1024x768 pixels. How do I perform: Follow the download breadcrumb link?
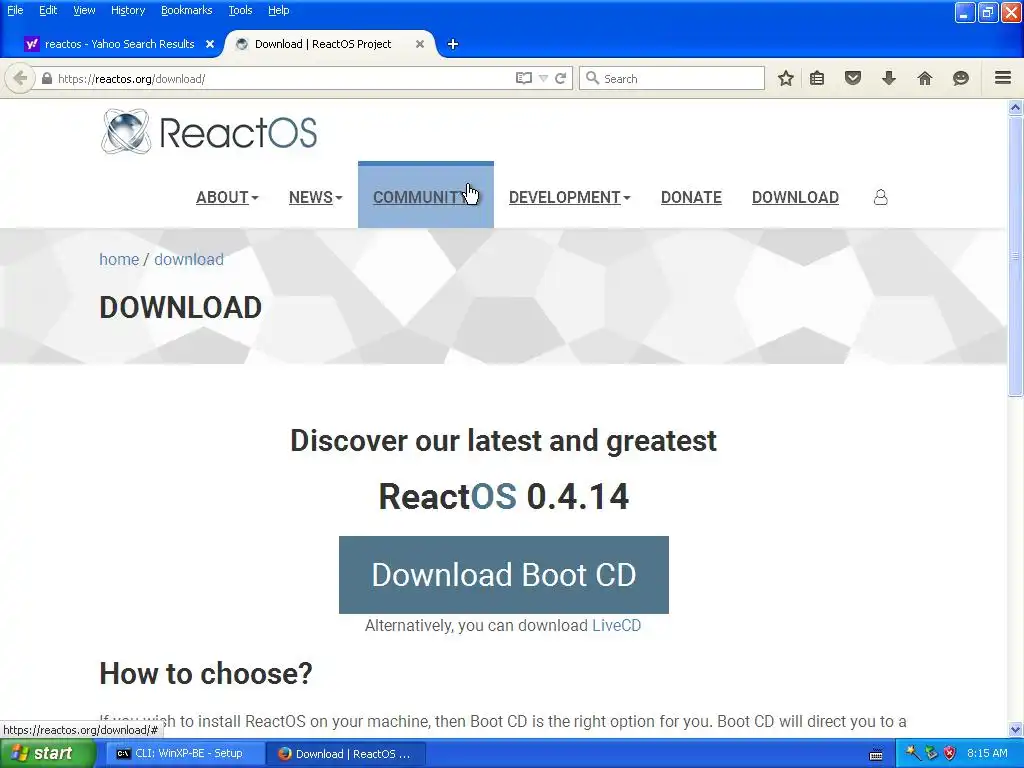[x=189, y=259]
